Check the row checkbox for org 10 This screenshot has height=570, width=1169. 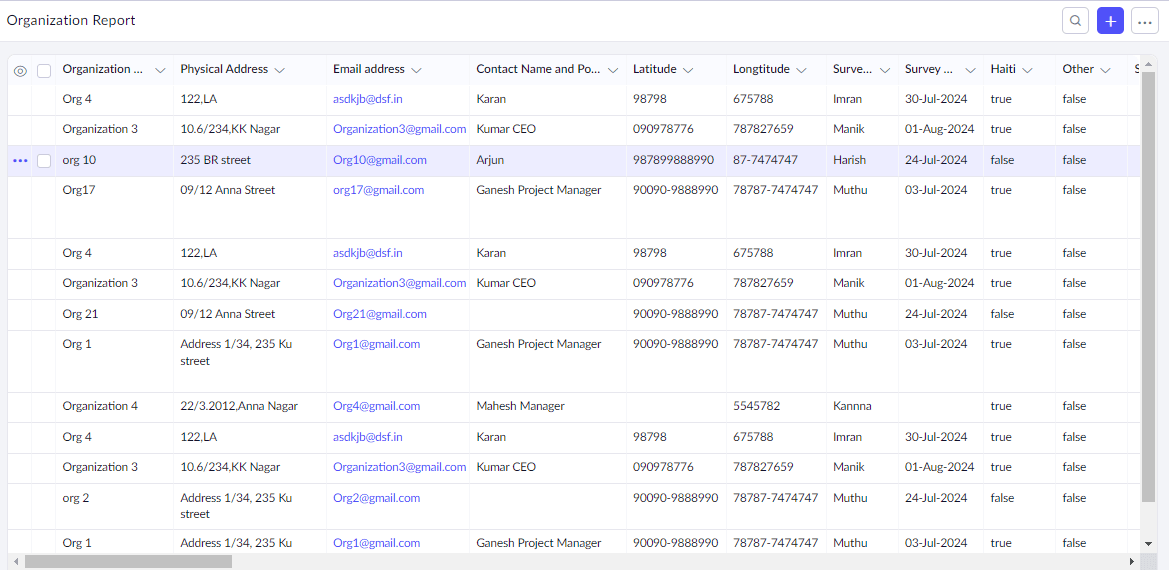(x=44, y=161)
